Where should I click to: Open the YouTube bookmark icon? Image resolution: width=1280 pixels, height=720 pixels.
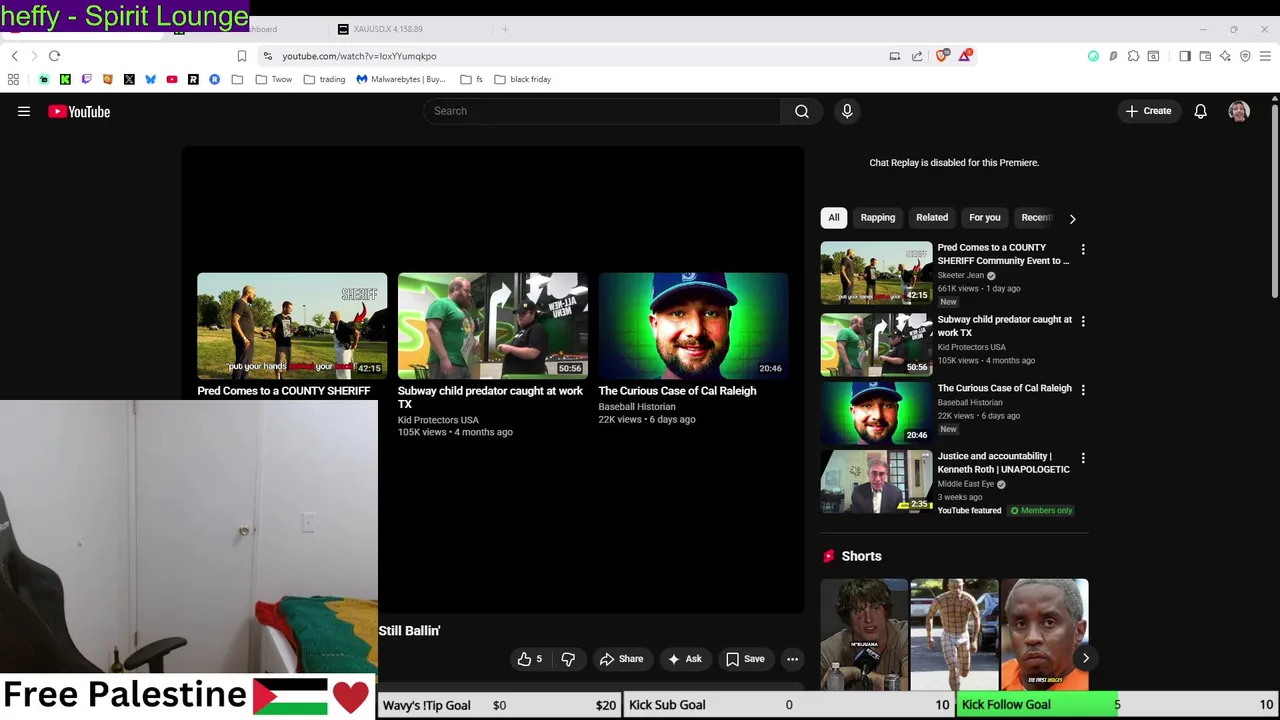pos(172,79)
